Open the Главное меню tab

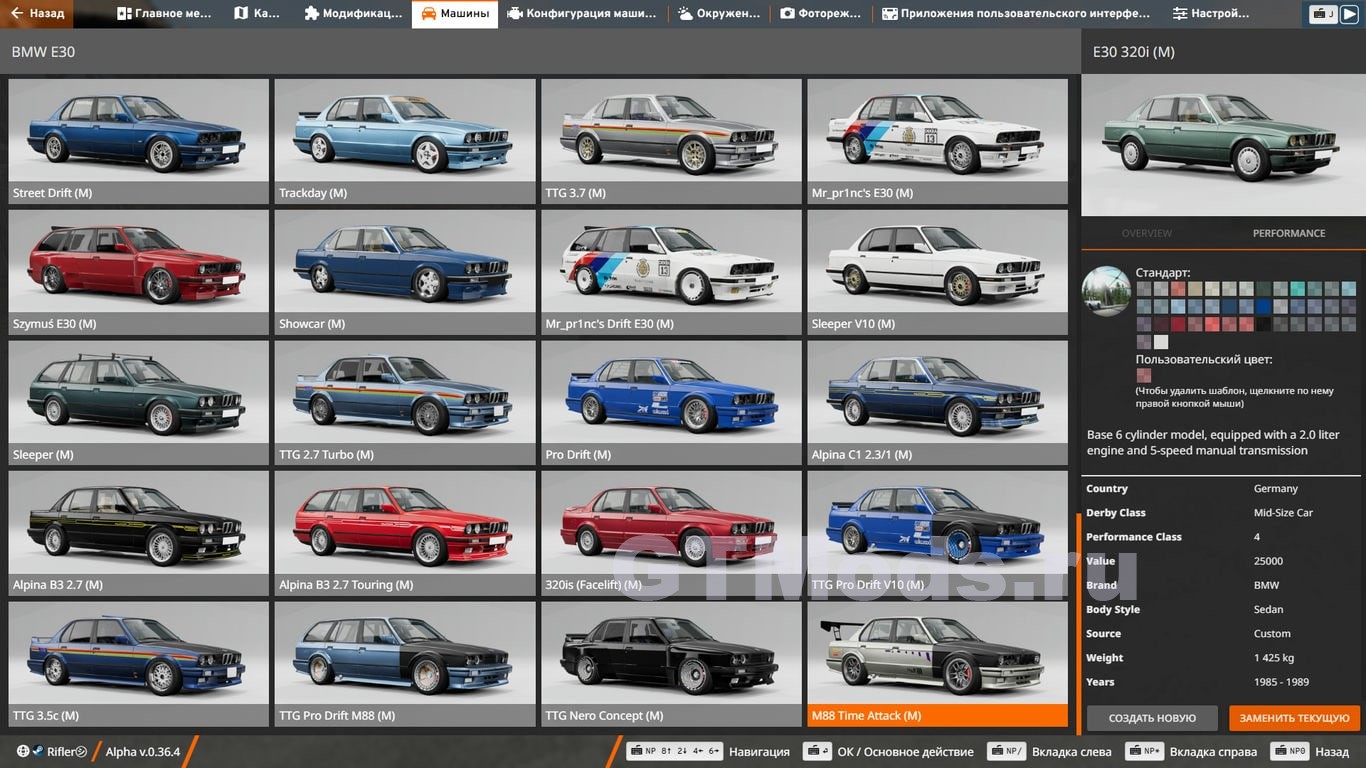(164, 14)
